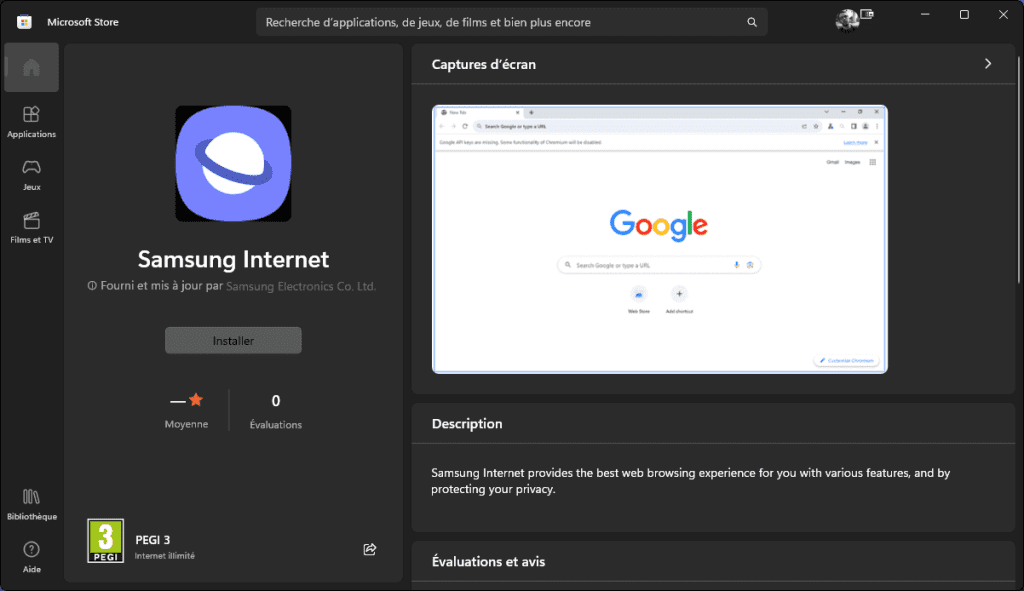Maximize the Microsoft Store window
1024x591 pixels.
point(964,14)
